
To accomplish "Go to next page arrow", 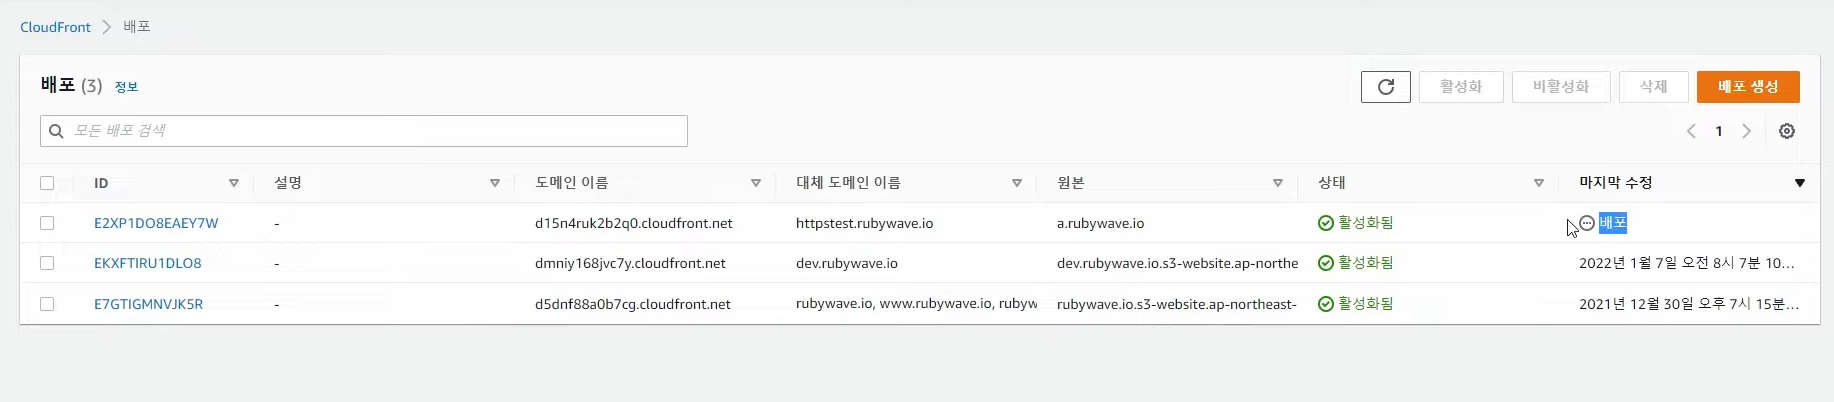I will [x=1746, y=131].
